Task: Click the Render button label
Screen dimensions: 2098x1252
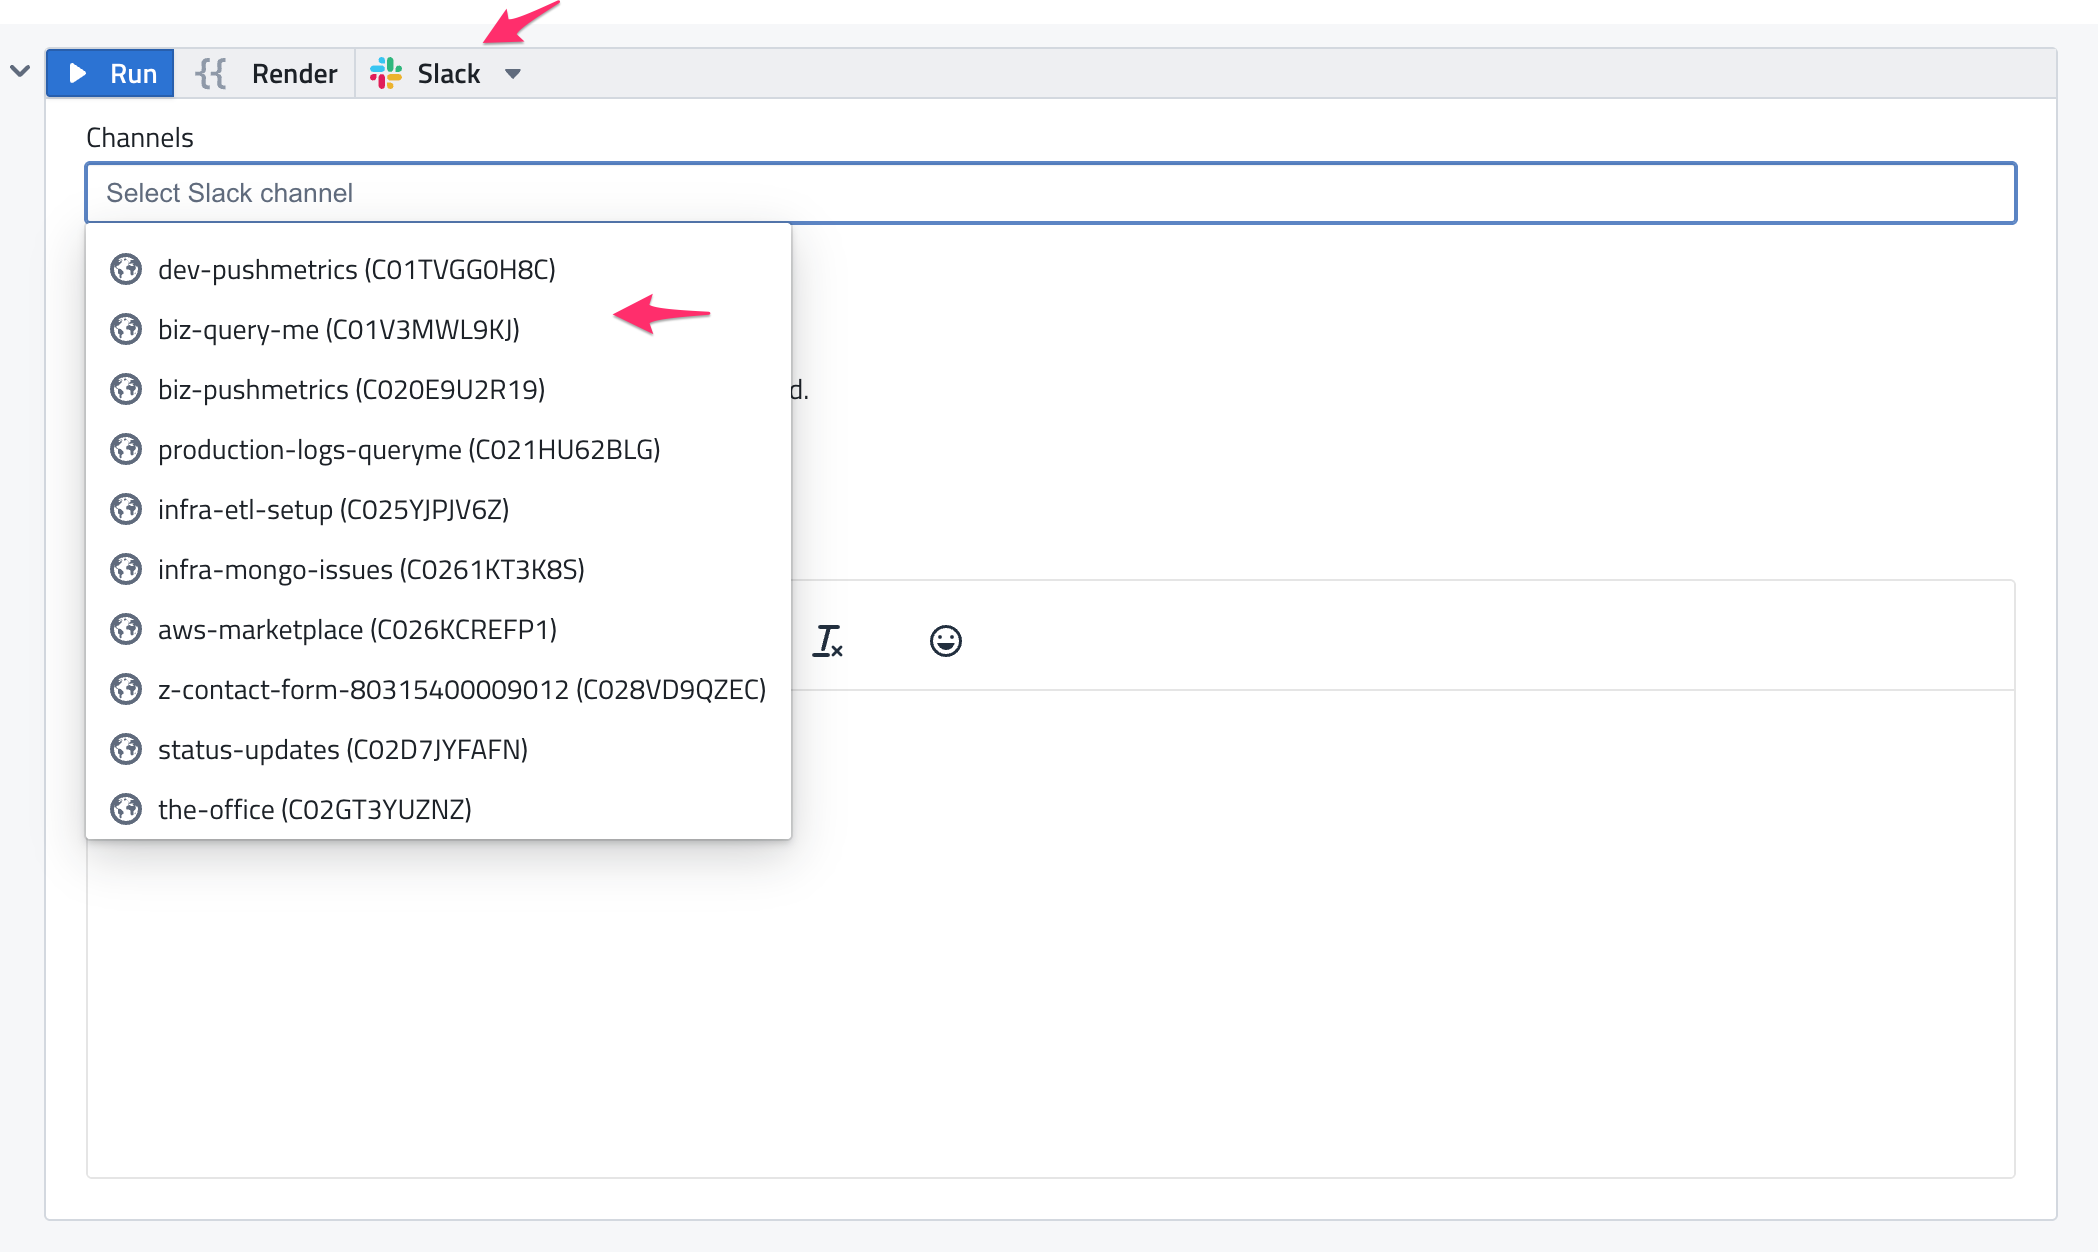Action: (x=294, y=74)
